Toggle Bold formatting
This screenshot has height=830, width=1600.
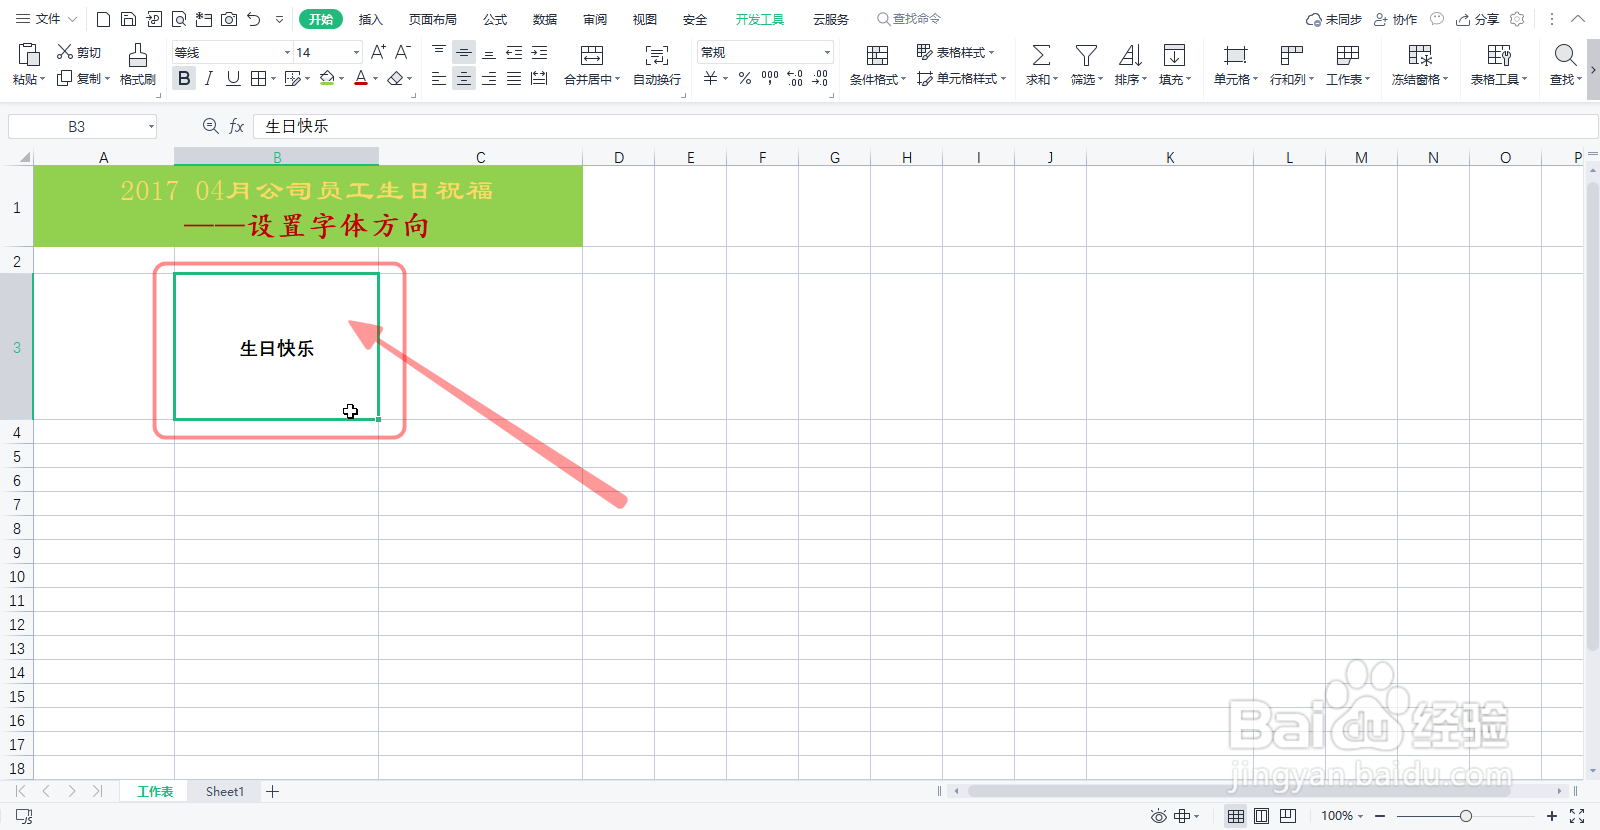tap(184, 78)
